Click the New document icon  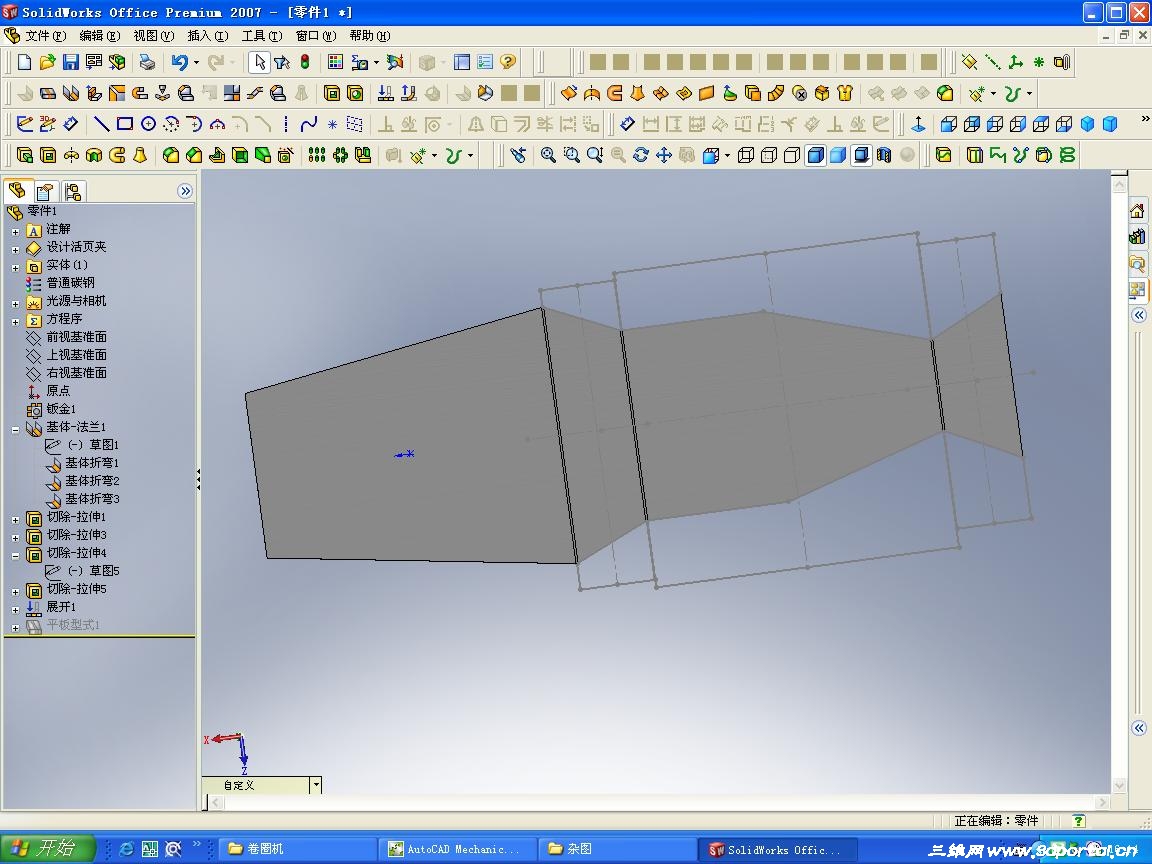[x=24, y=62]
